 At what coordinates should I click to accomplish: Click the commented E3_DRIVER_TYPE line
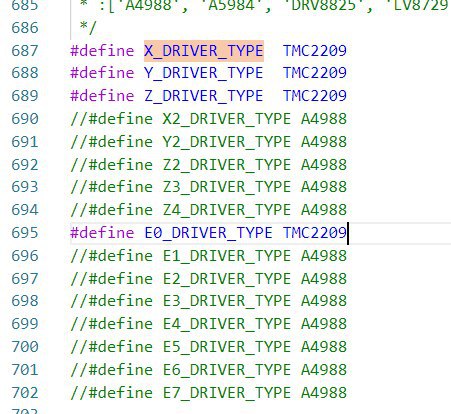(x=209, y=301)
